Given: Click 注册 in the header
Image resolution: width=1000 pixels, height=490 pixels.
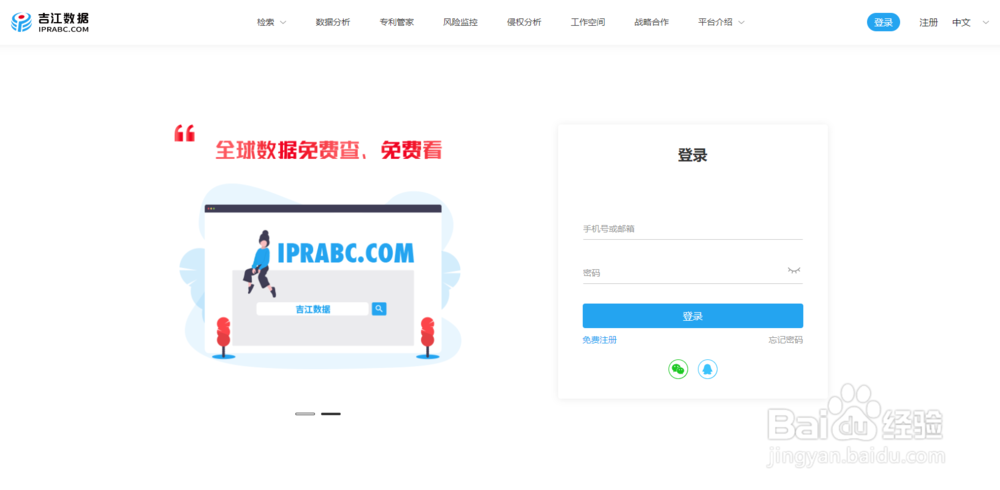Looking at the screenshot, I should tap(929, 22).
